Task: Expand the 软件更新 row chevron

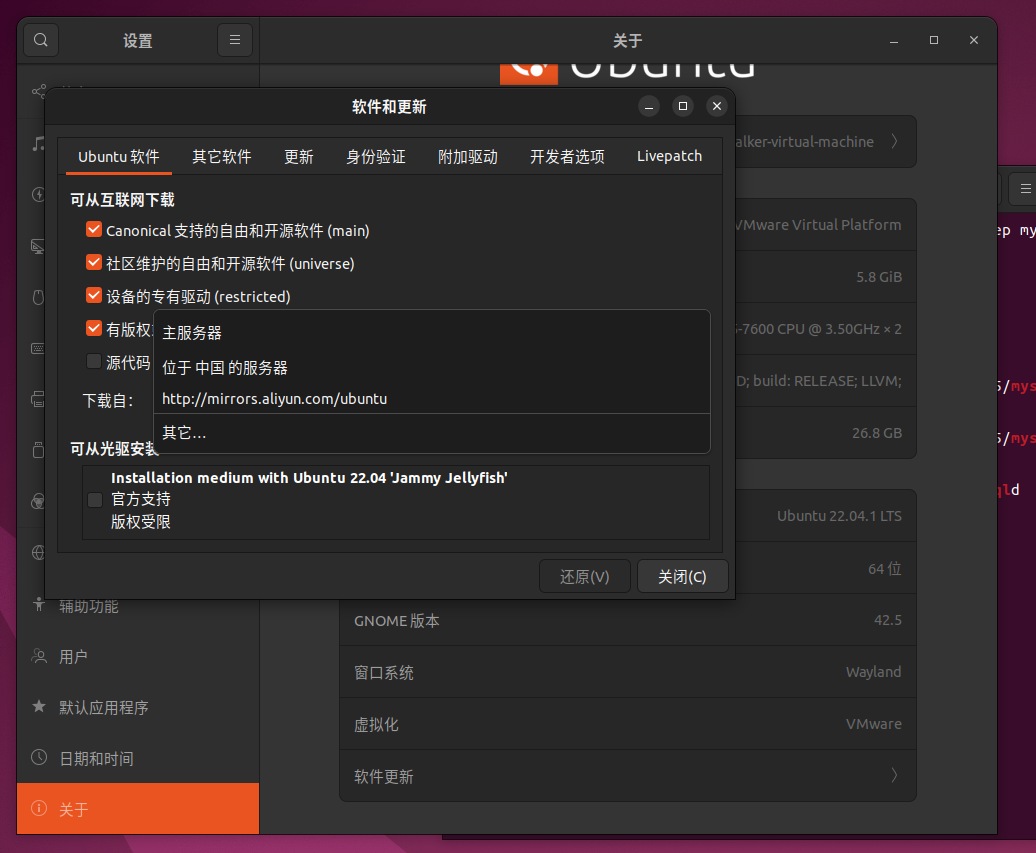Action: (x=894, y=775)
